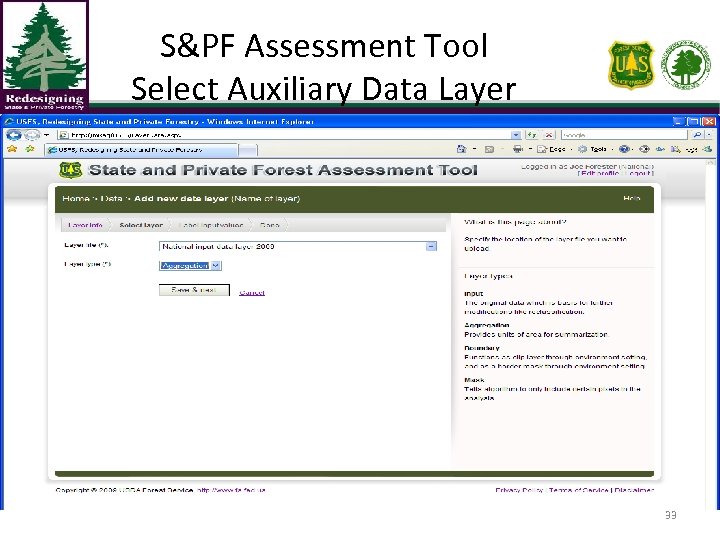Click inside the browser address bar
The width and height of the screenshot is (720, 540).
(x=285, y=135)
